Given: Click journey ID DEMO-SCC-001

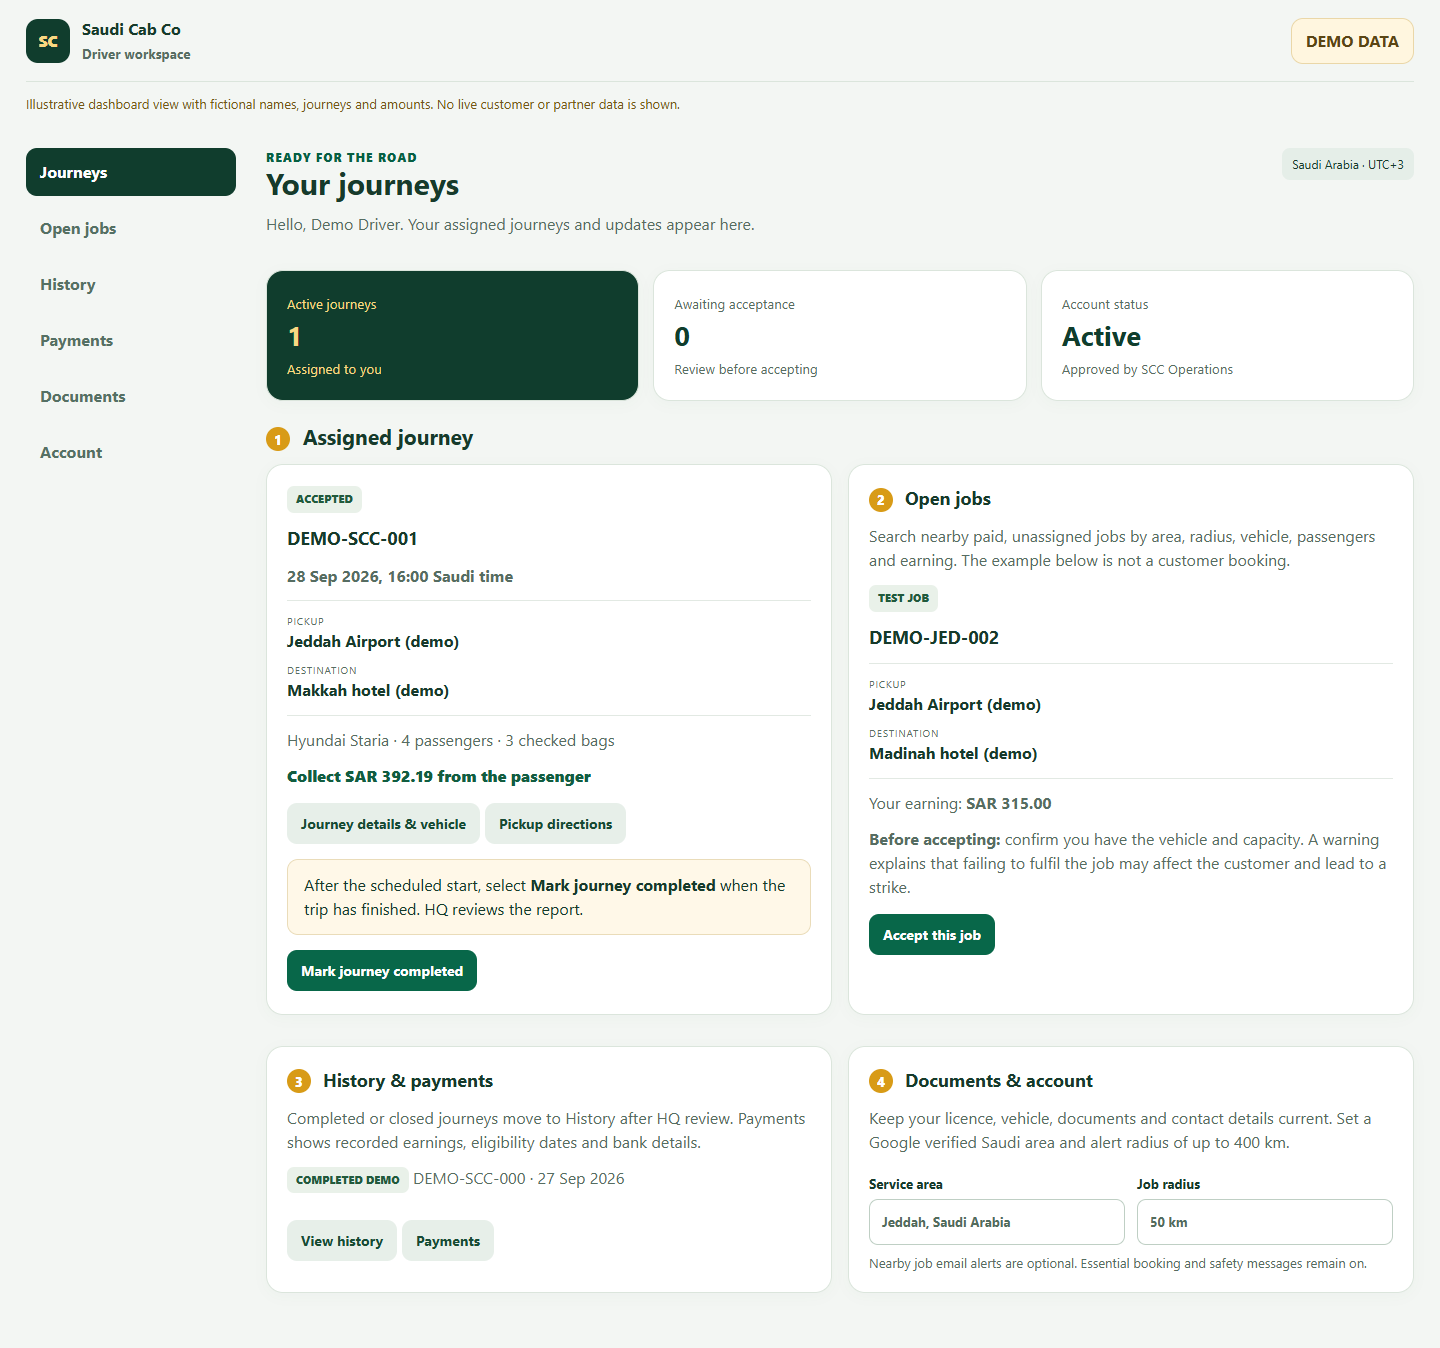Looking at the screenshot, I should point(352,538).
